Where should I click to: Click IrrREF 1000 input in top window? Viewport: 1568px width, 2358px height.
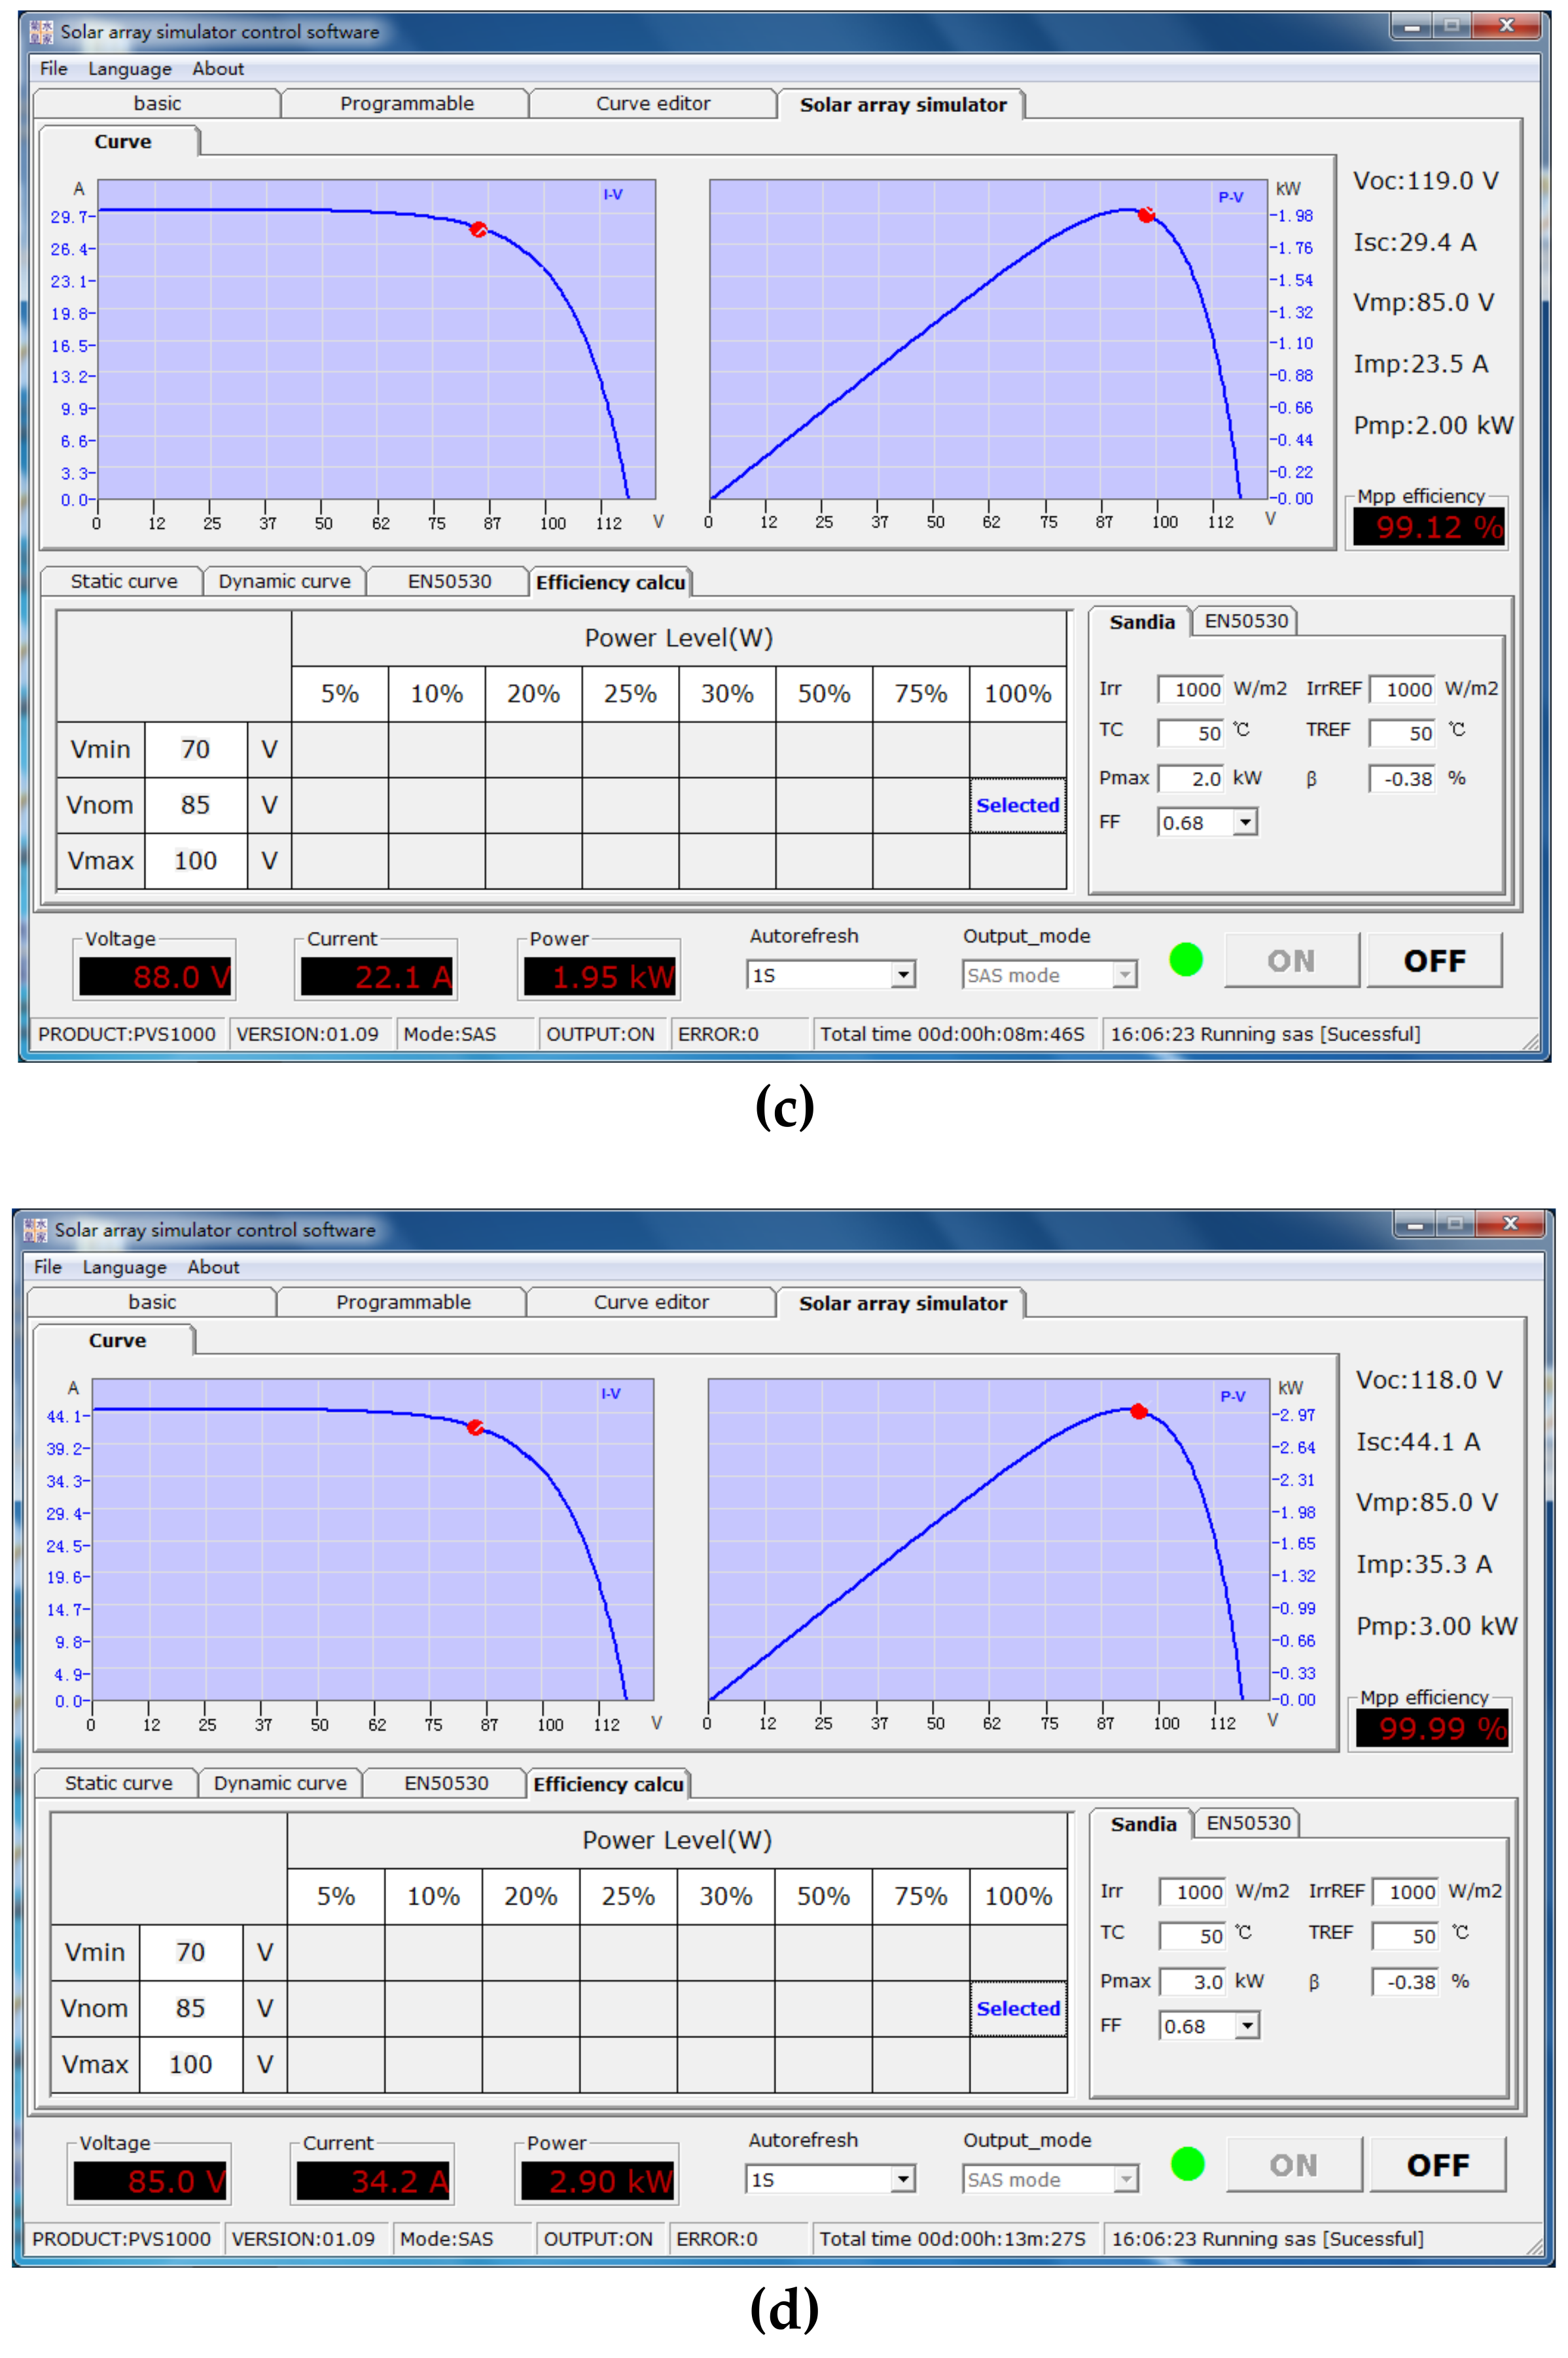point(1402,689)
